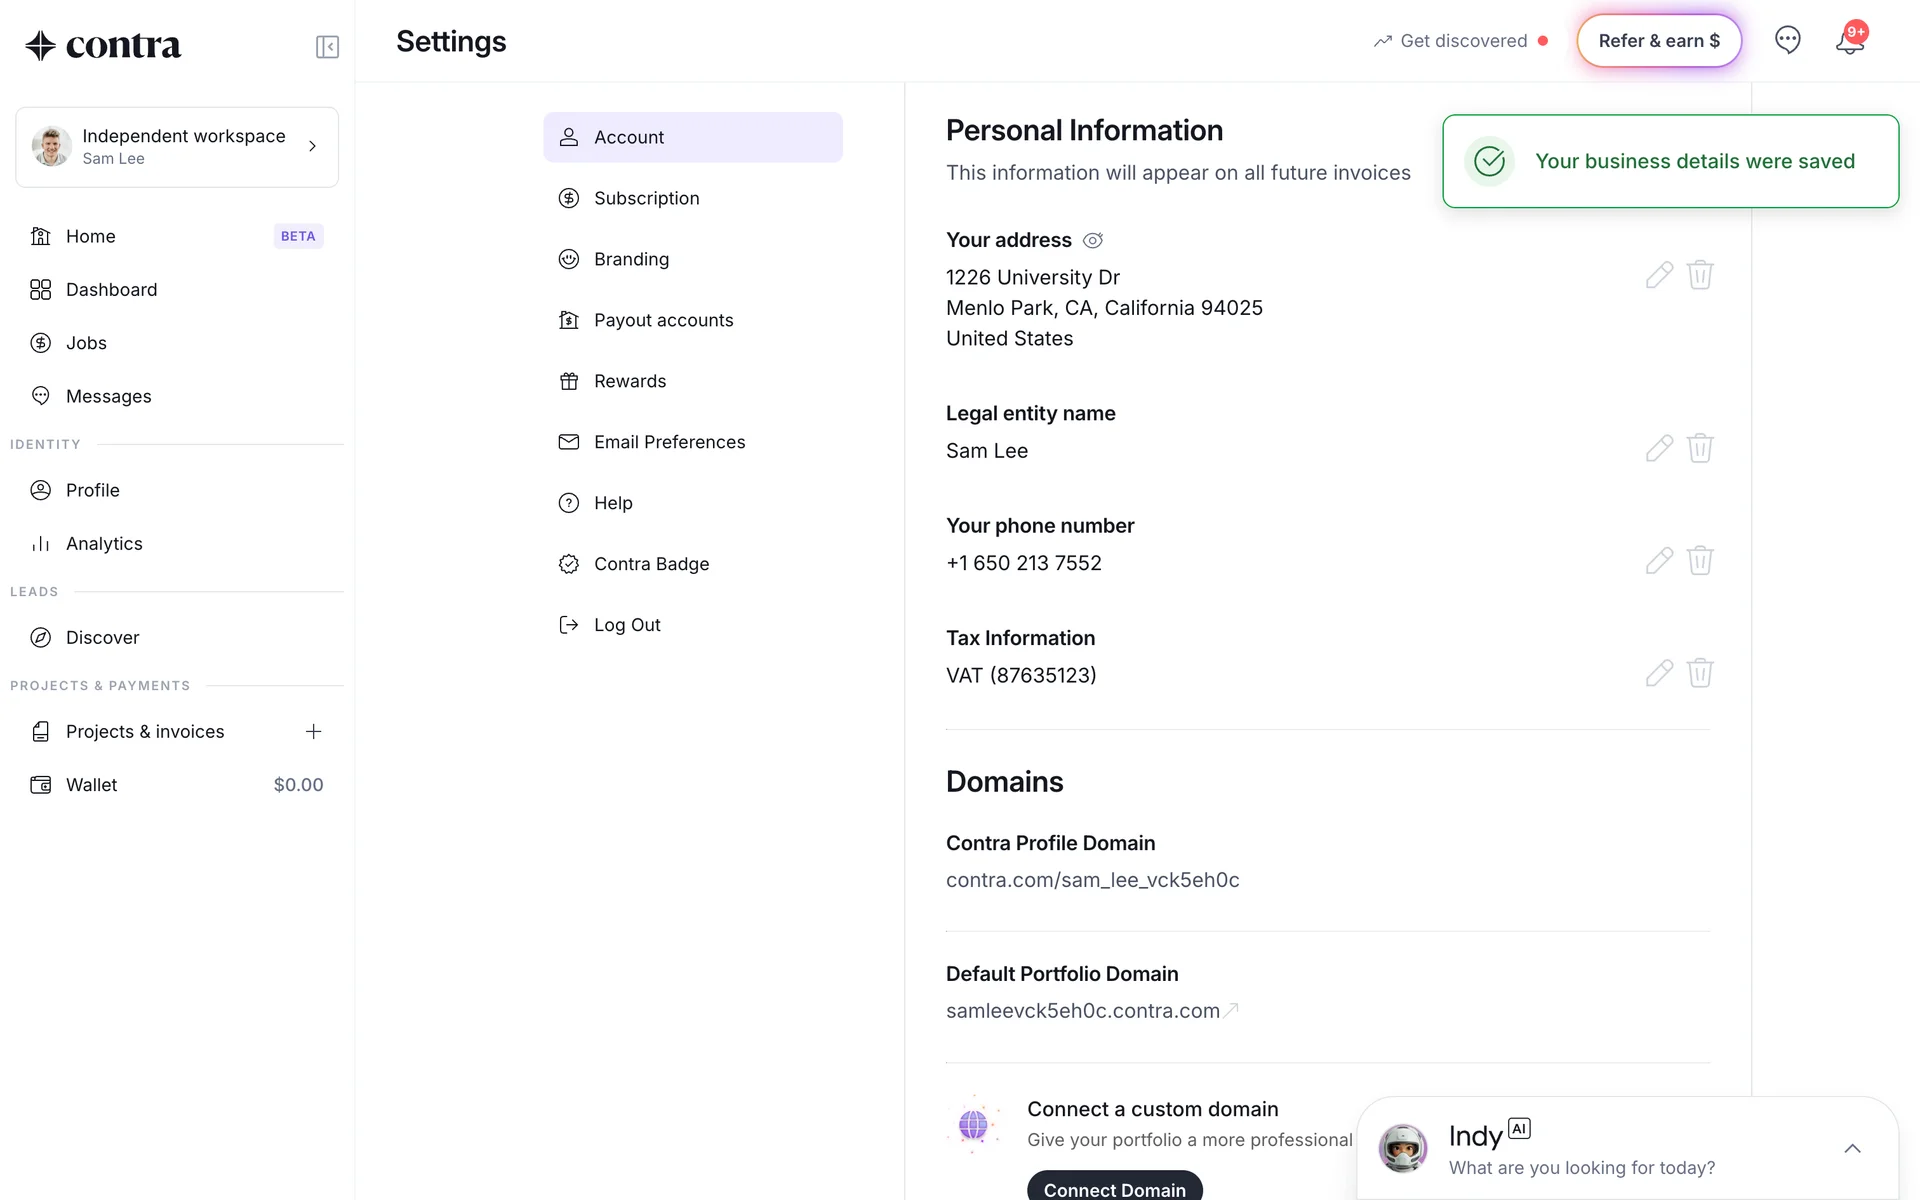
Task: Click the Connect Domain button
Action: pos(1114,1188)
